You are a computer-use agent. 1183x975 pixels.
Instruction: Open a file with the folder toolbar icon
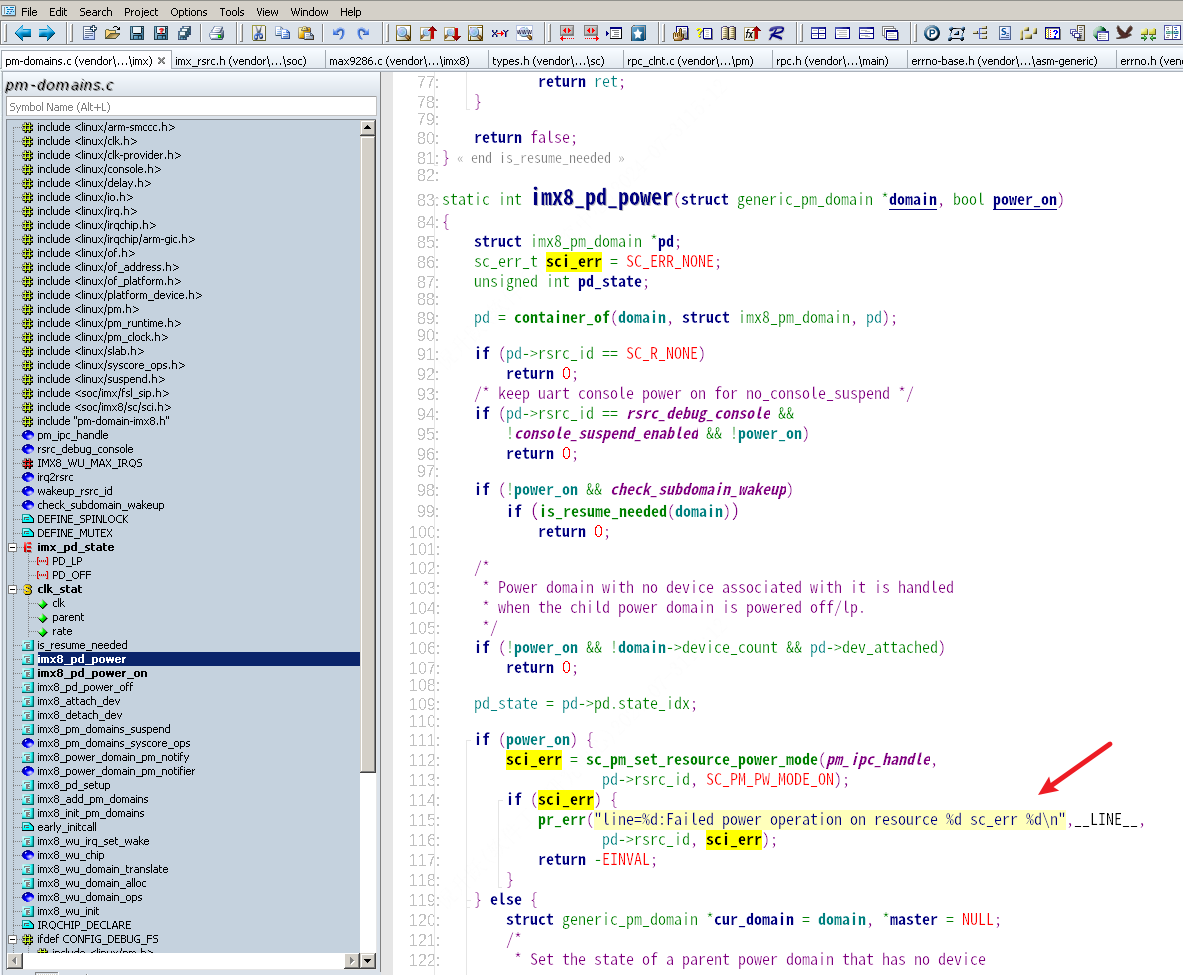(x=113, y=33)
